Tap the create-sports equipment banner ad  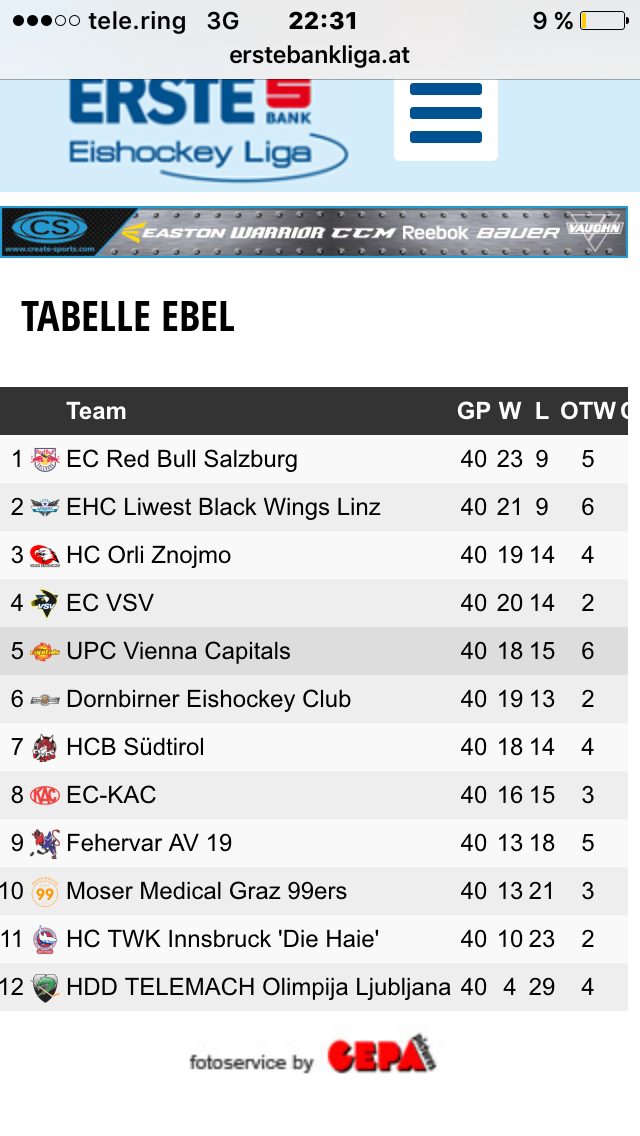click(x=314, y=232)
